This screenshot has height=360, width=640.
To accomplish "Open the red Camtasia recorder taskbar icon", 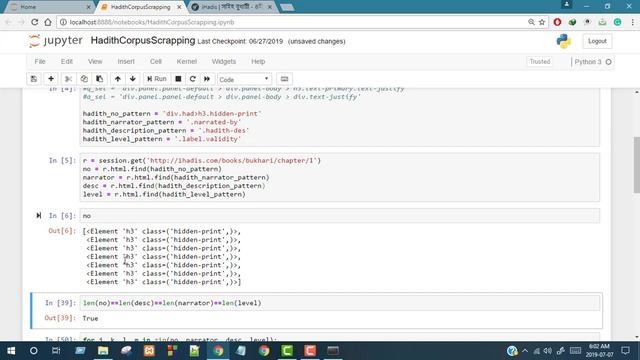I will 310,351.
